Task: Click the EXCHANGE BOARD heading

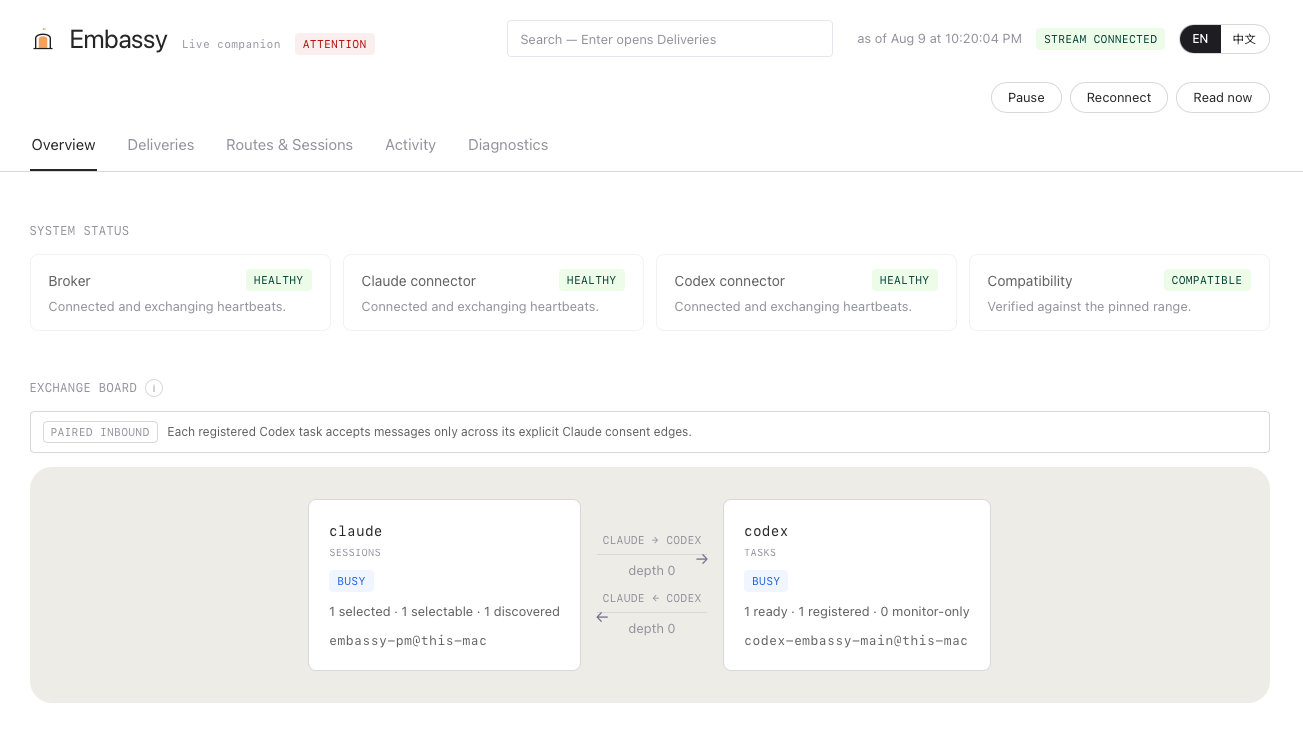Action: (83, 388)
